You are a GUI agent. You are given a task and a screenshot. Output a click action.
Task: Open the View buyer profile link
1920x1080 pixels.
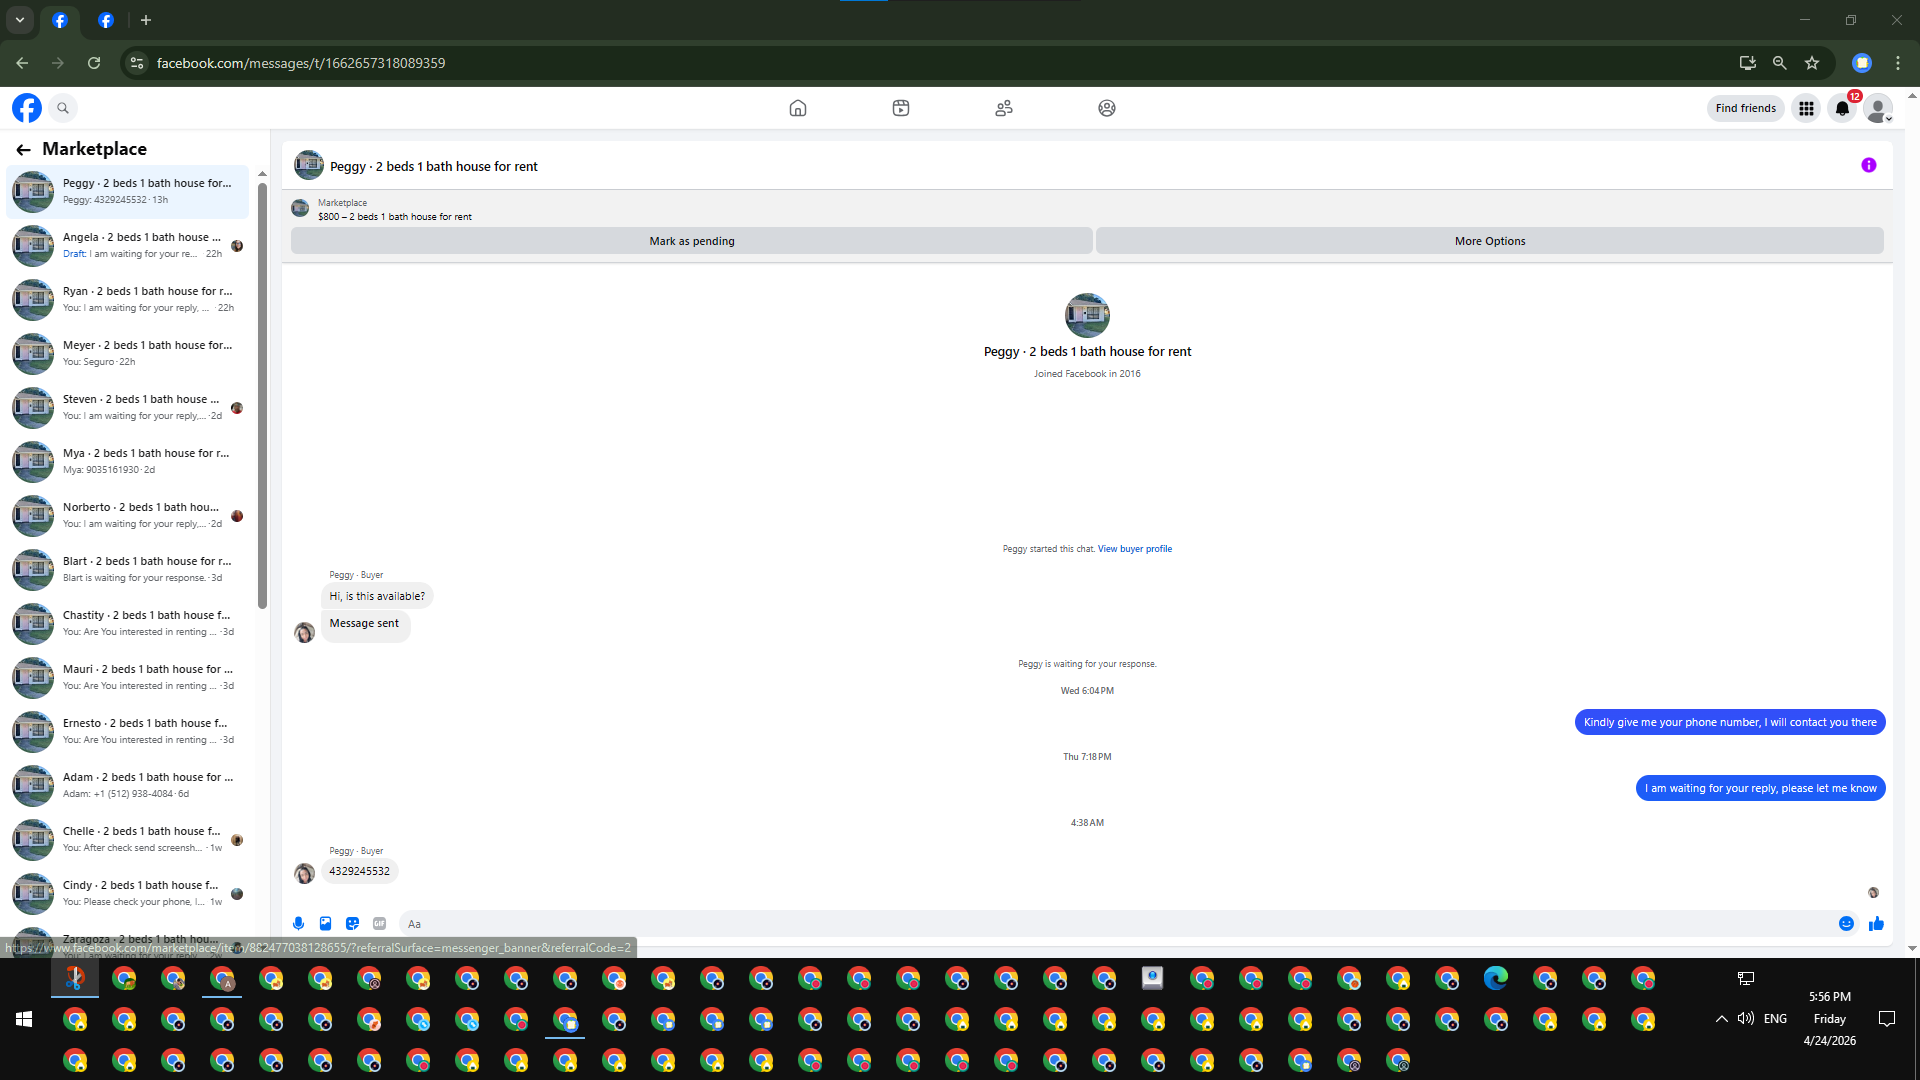pos(1135,549)
